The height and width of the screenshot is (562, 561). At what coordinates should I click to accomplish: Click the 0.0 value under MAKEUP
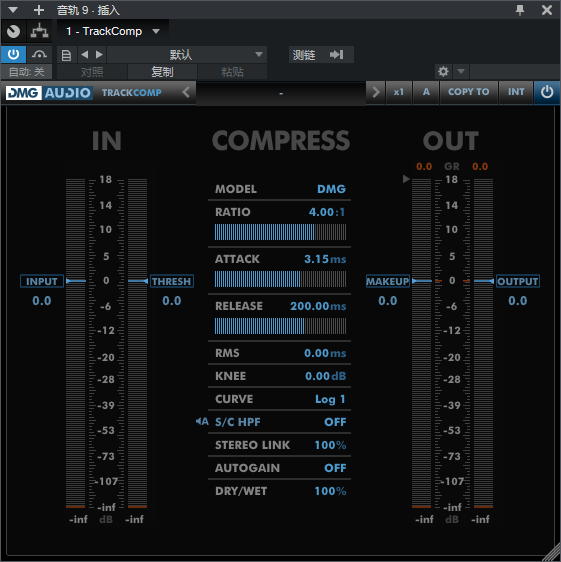388,301
